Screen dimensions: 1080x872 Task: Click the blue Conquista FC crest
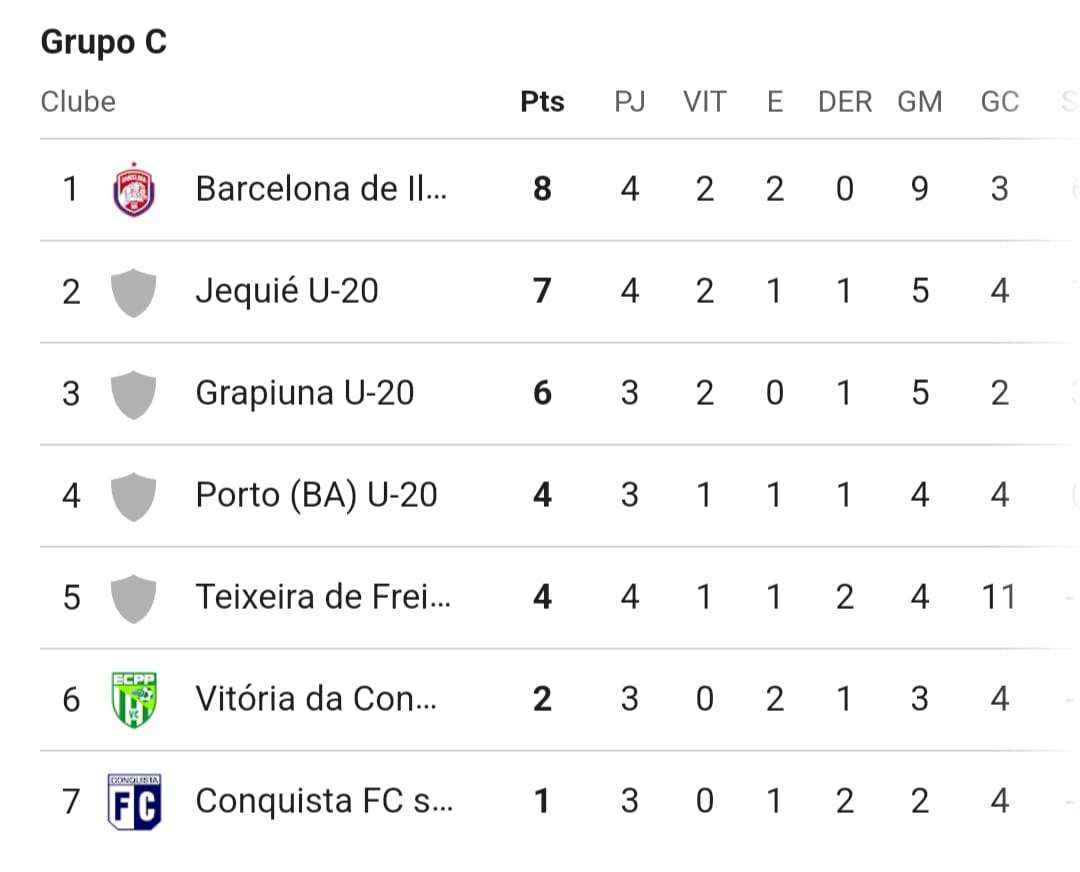[134, 802]
